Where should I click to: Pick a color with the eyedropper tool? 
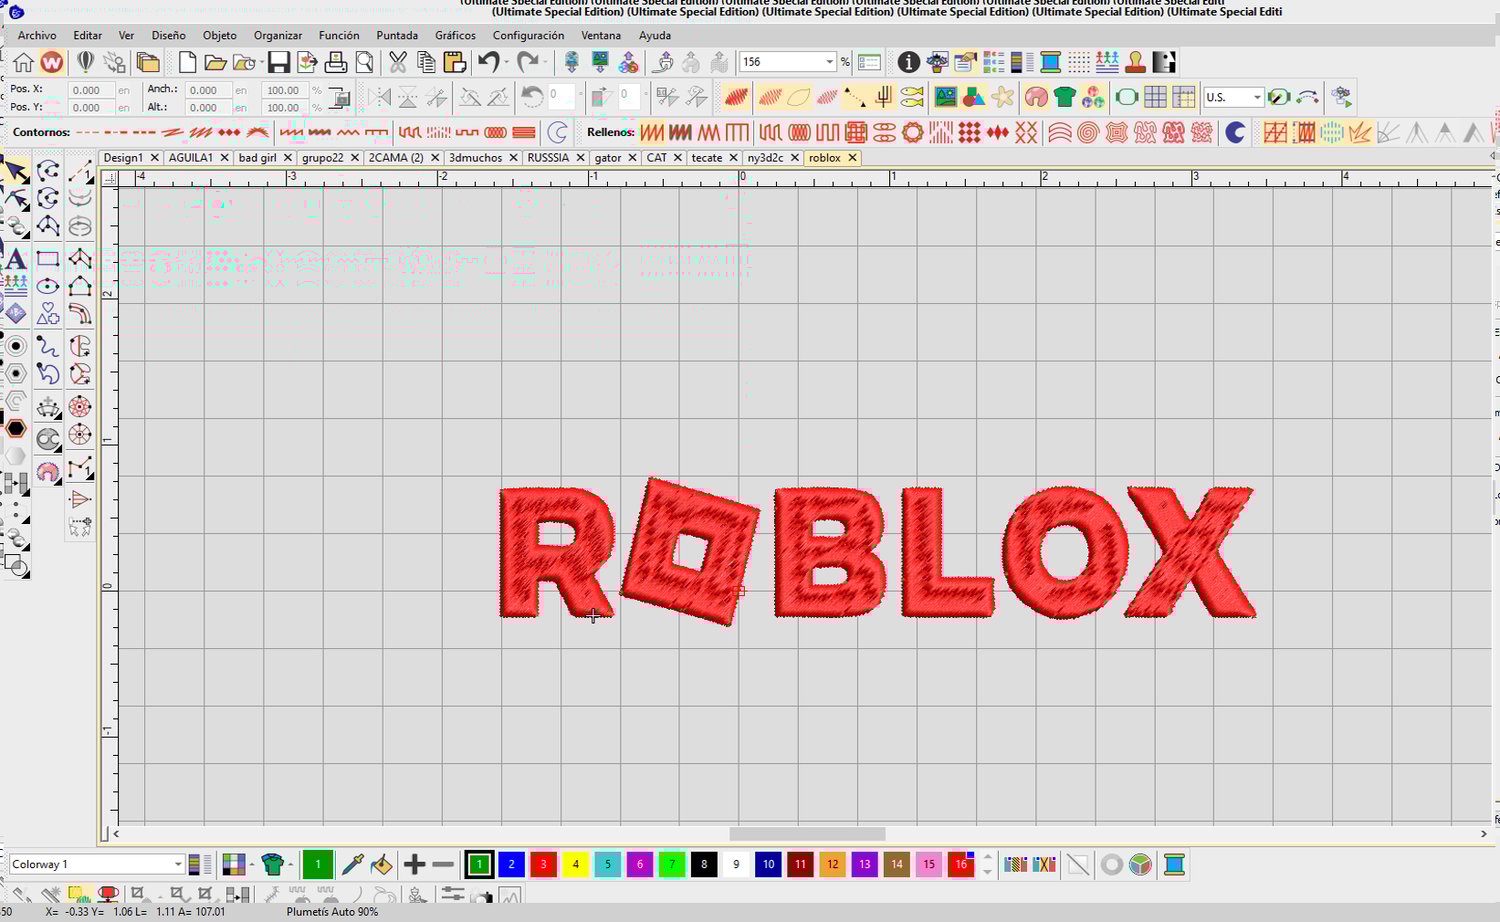[x=352, y=864]
